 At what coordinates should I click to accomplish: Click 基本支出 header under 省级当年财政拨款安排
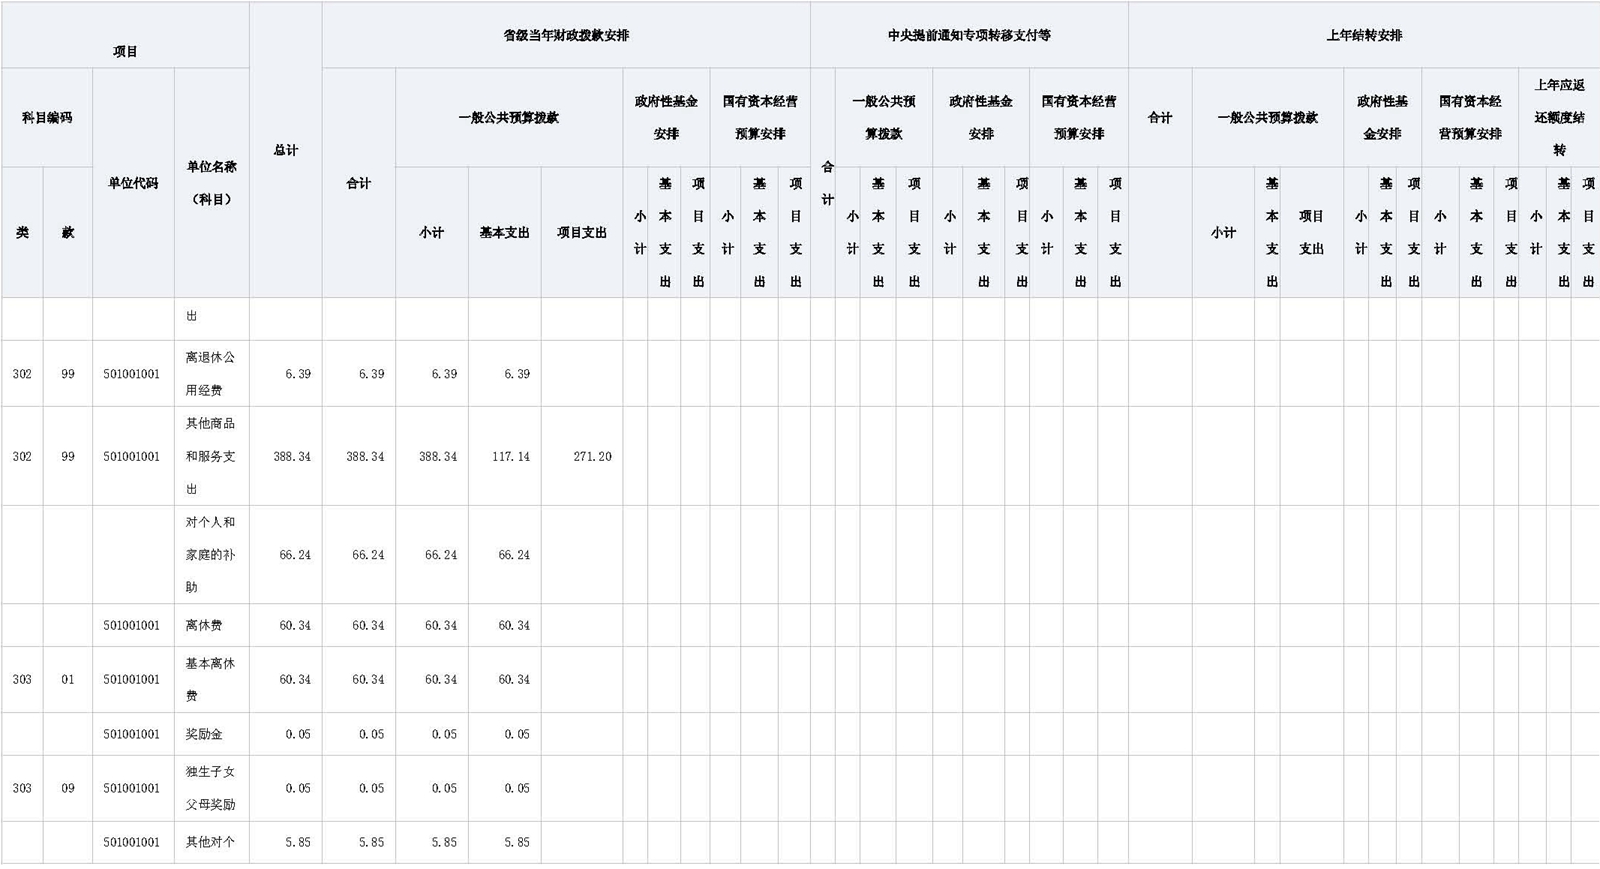505,232
